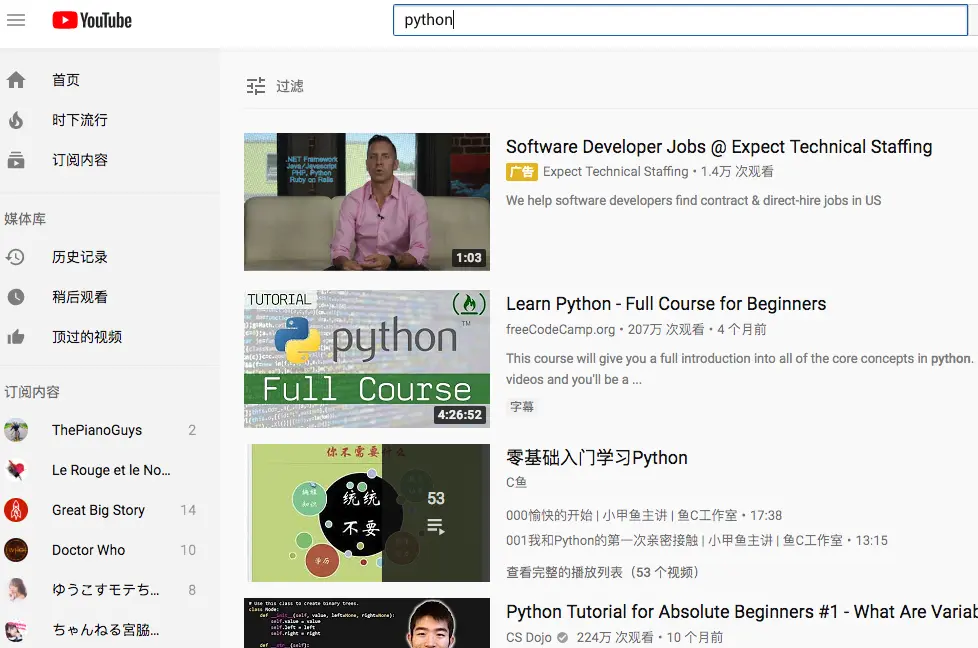The width and height of the screenshot is (978, 648).
Task: Open the hamburger guide menu
Action: pos(16,20)
